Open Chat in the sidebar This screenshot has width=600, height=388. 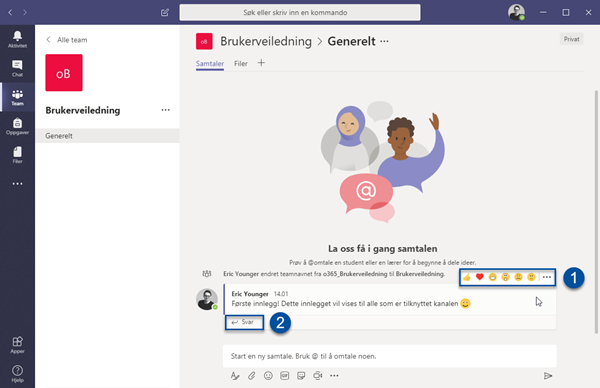point(17,68)
